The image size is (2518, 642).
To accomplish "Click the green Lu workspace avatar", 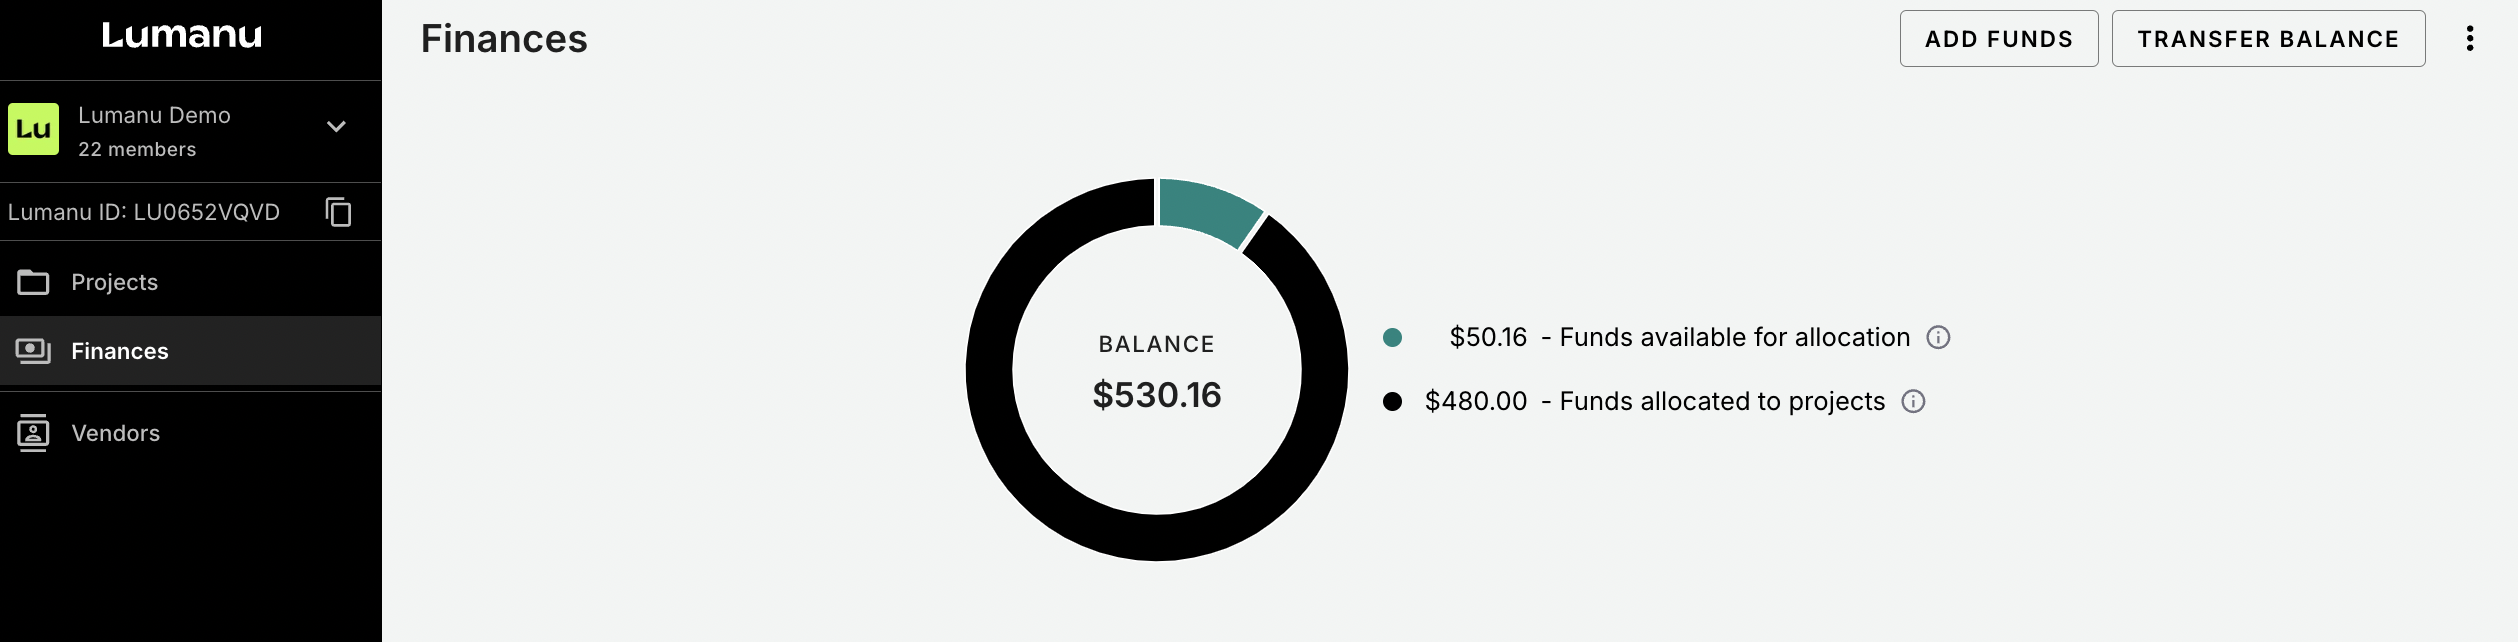I will pyautogui.click(x=34, y=129).
